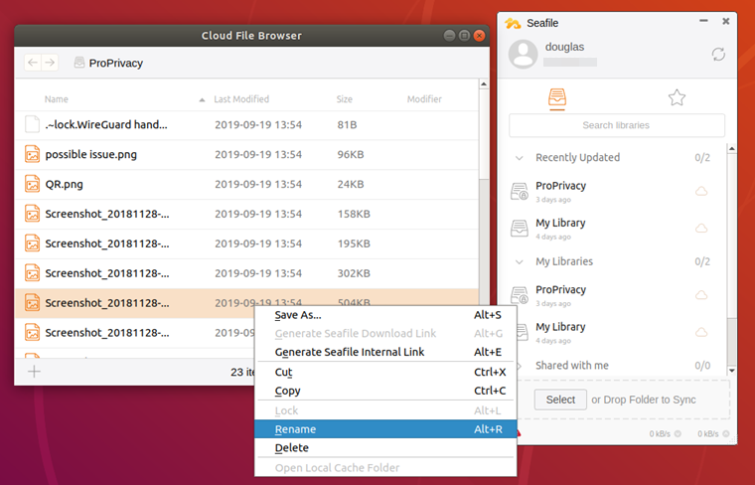Click the image icon of QR.png

(x=32, y=184)
